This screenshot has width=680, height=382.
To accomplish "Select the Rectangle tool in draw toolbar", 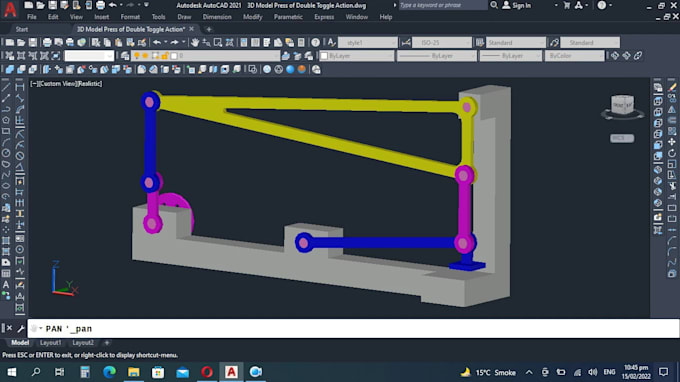I will point(6,131).
